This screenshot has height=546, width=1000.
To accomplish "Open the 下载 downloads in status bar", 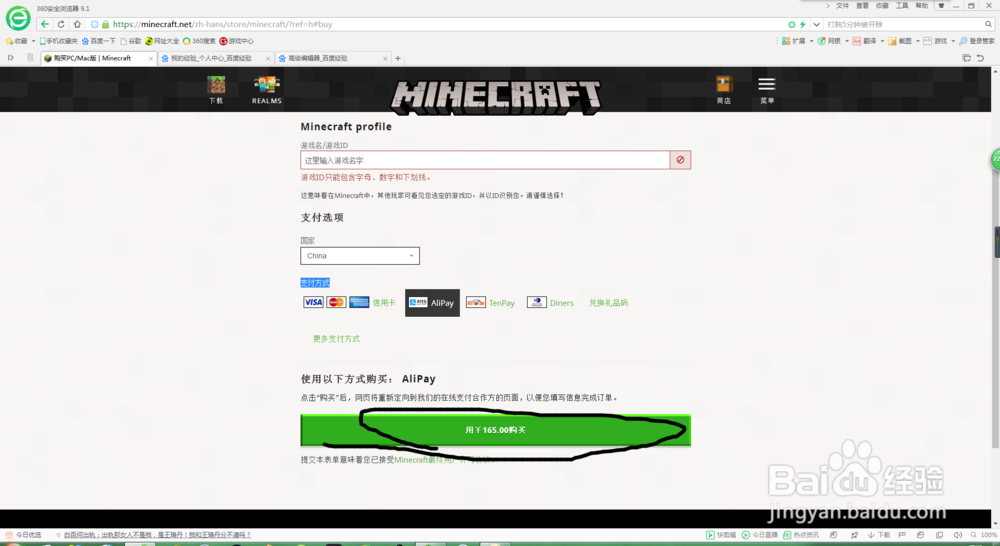I will click(x=879, y=535).
